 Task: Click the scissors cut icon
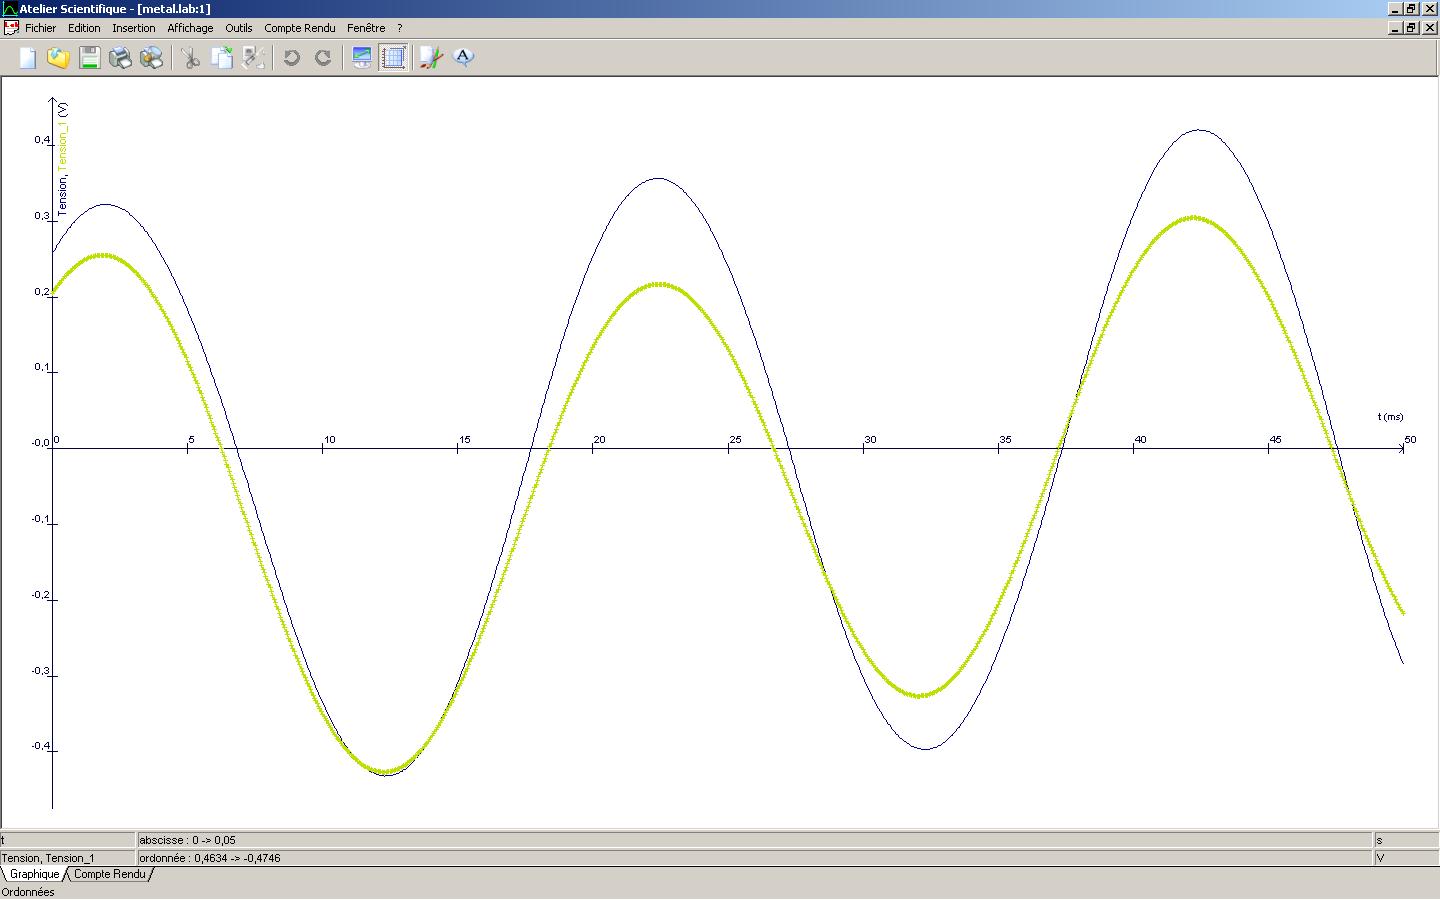[190, 58]
